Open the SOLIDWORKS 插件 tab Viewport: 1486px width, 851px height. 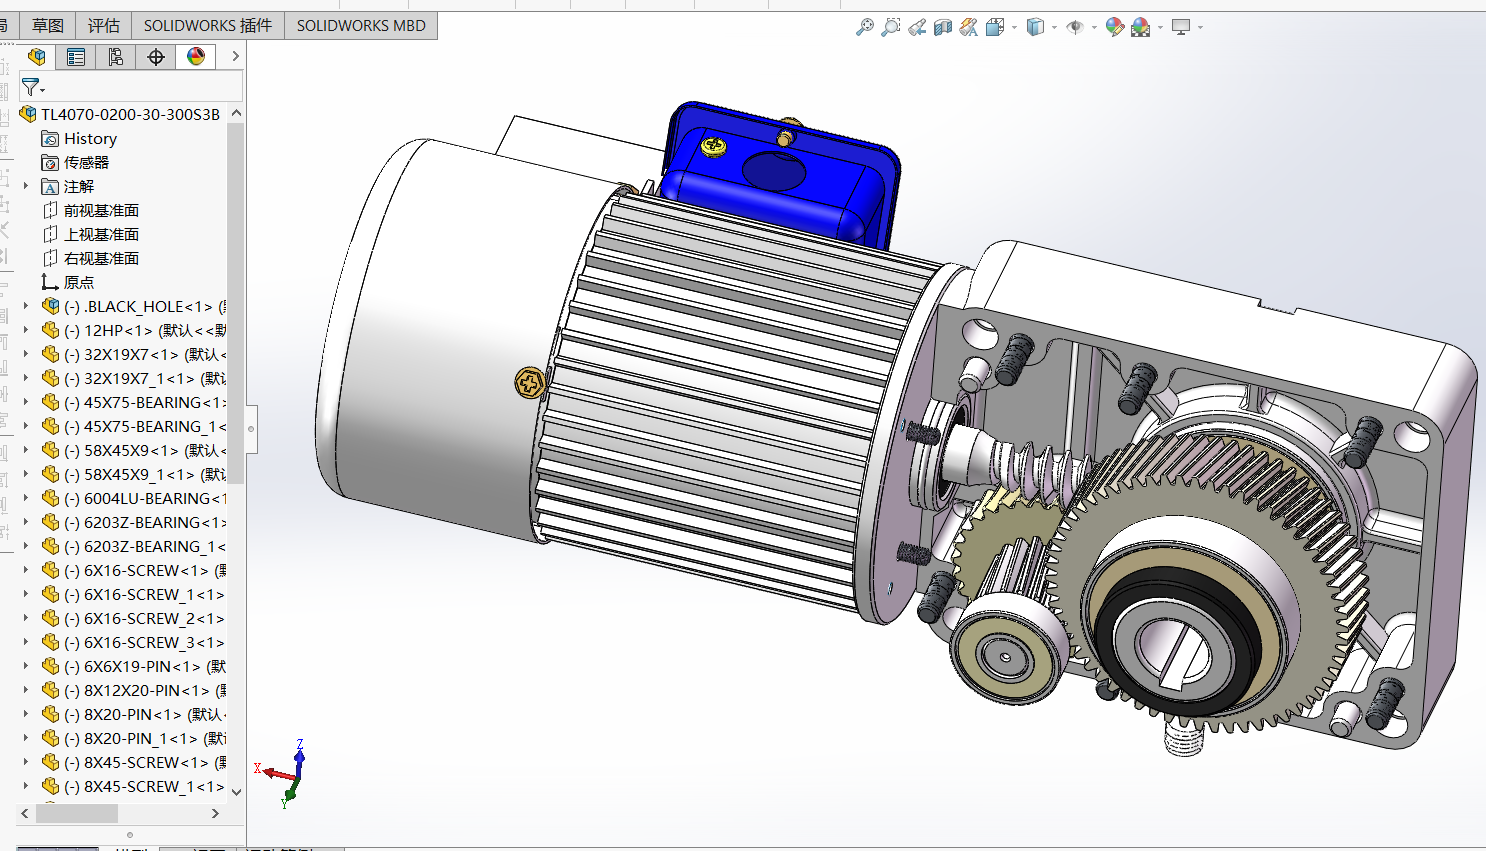click(208, 26)
